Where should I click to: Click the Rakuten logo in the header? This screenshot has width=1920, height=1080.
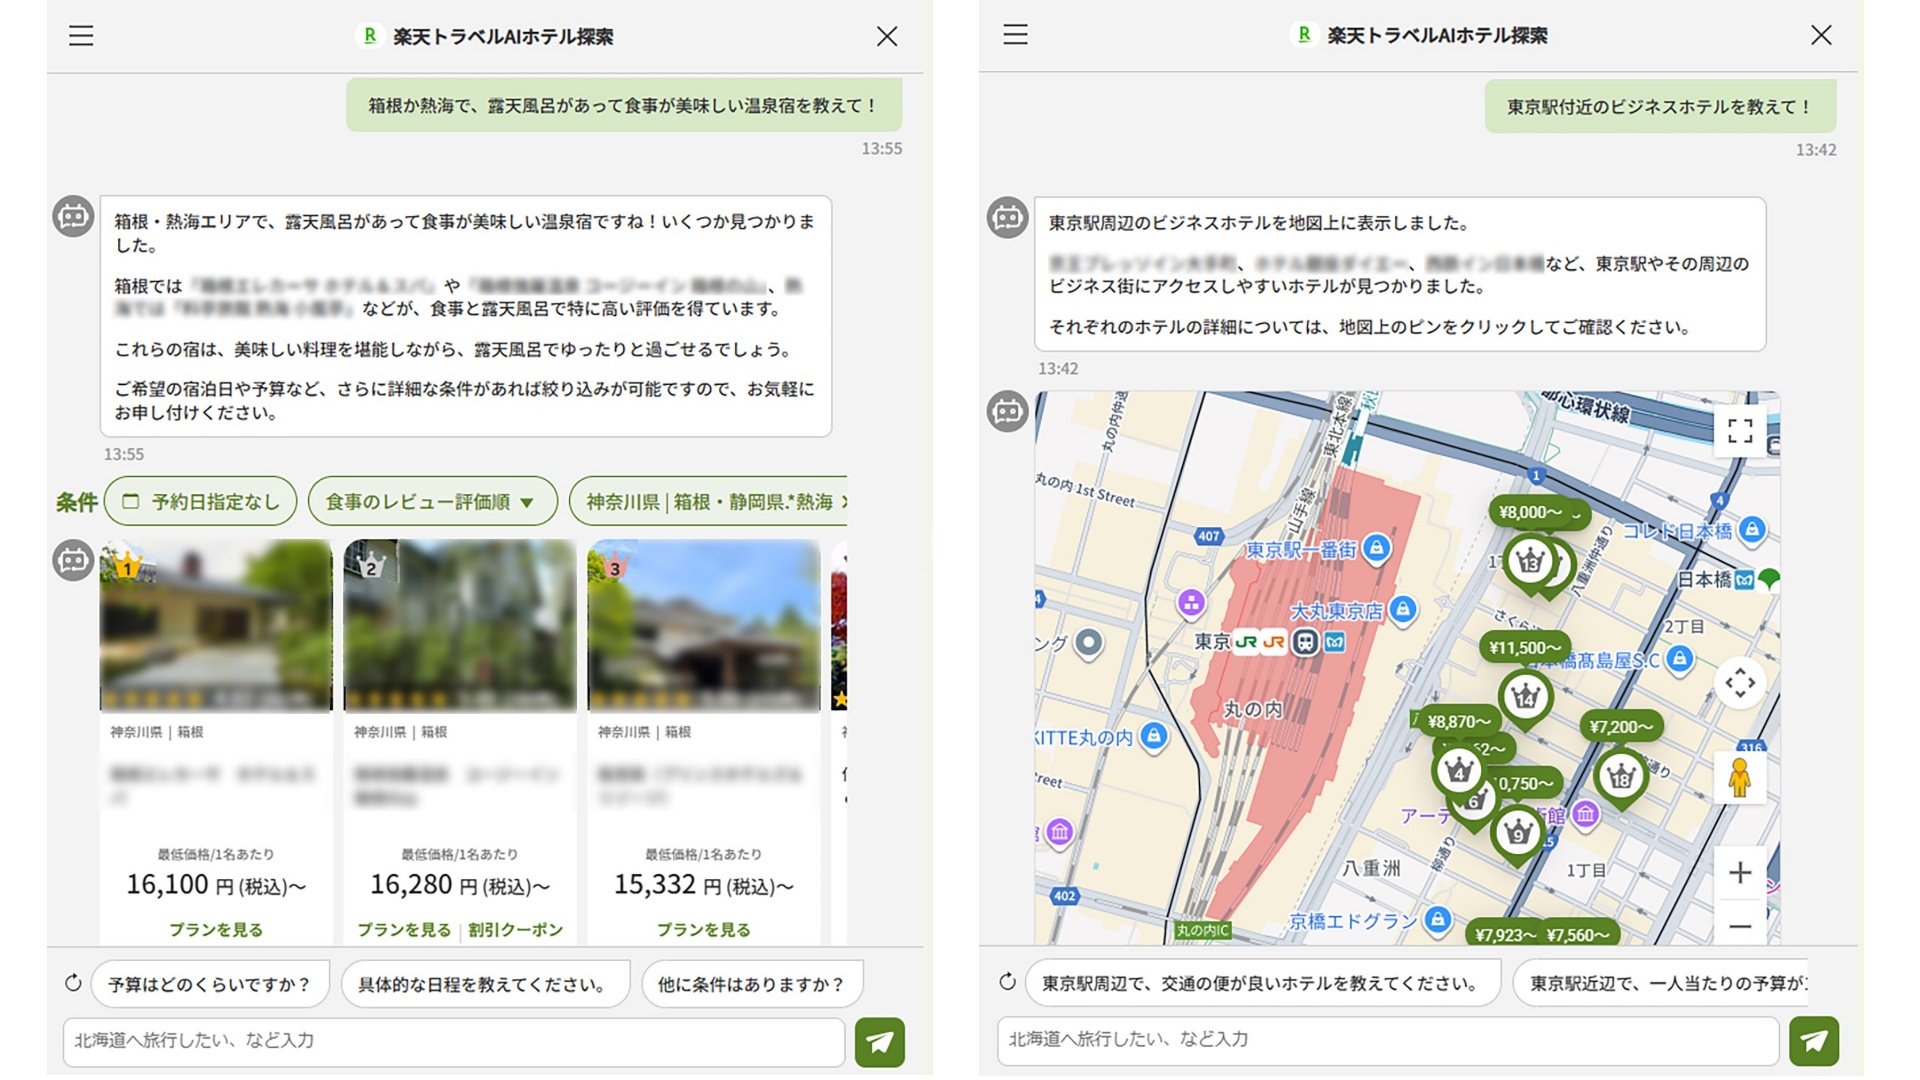(x=370, y=36)
